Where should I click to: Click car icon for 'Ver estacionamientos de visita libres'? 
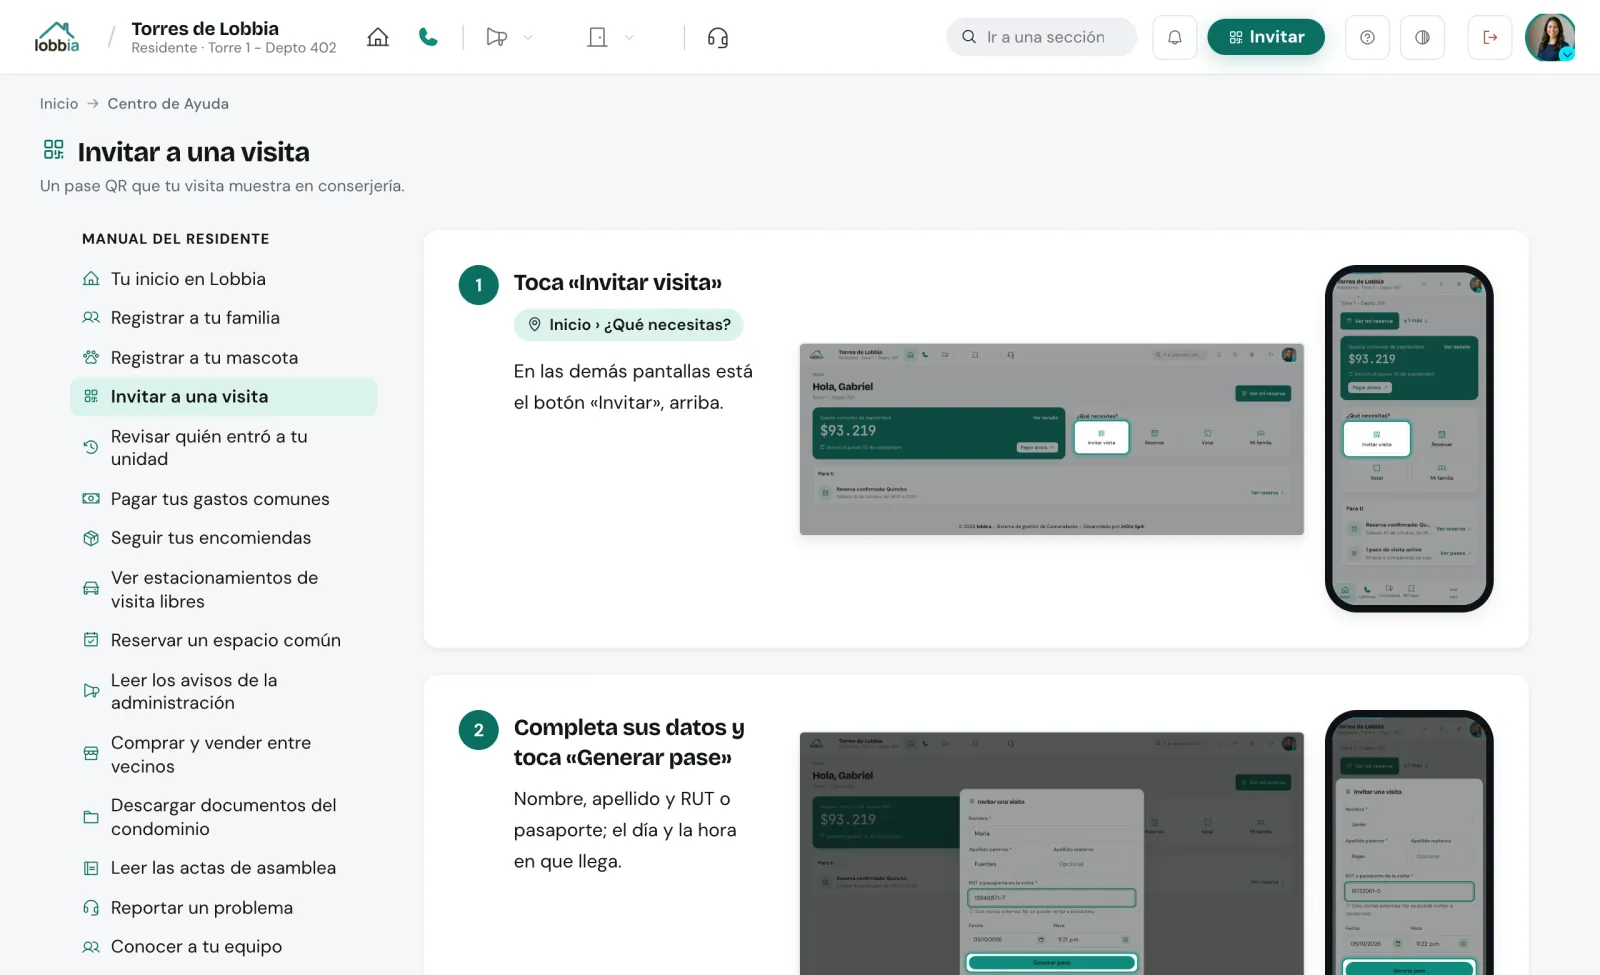pos(91,589)
